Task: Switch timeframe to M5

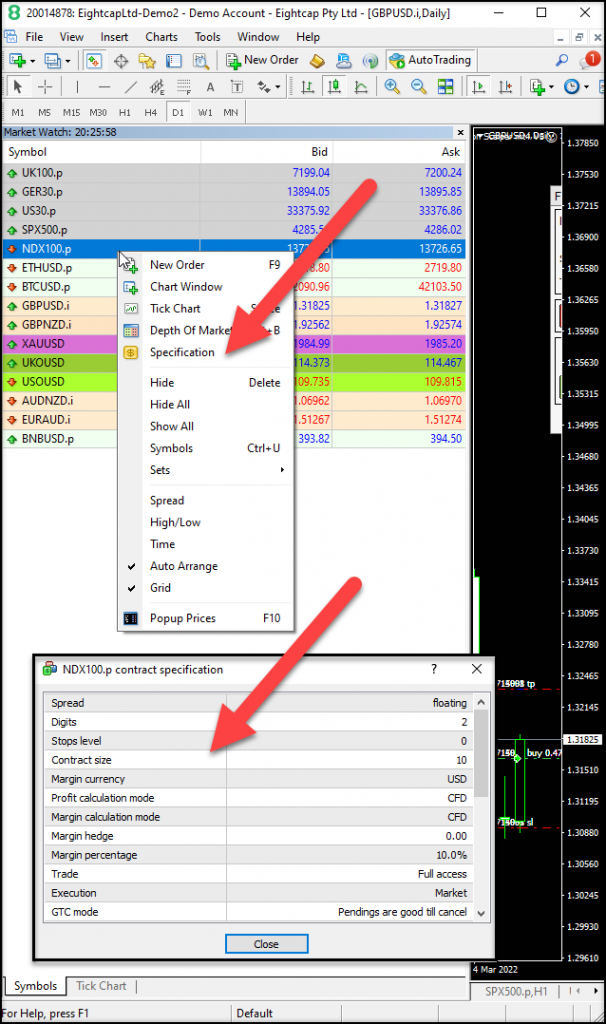Action: (44, 112)
